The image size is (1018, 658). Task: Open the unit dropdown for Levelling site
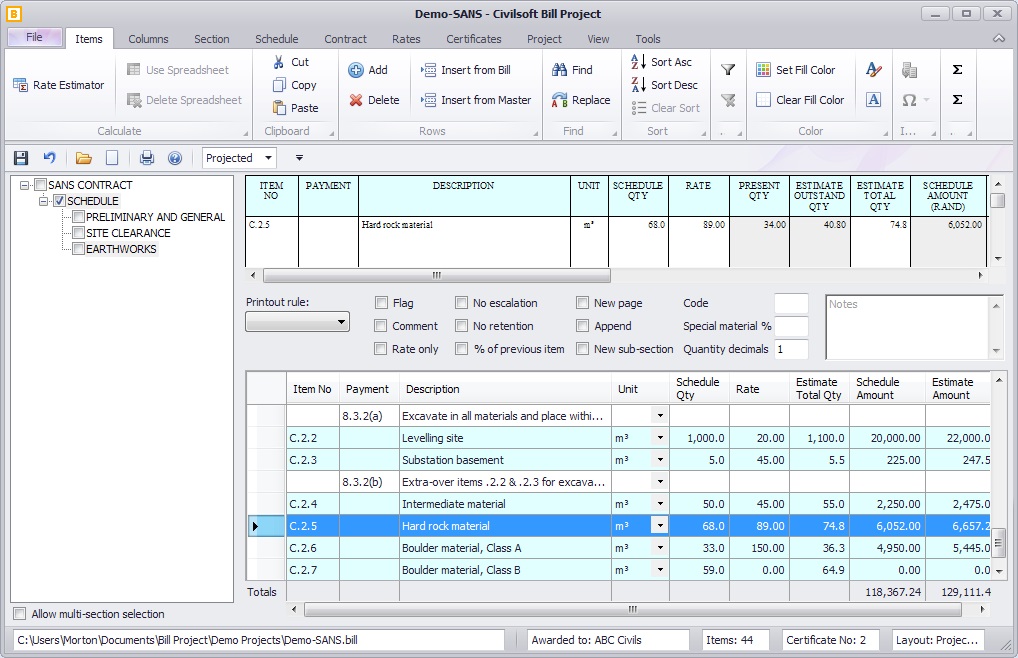click(660, 438)
